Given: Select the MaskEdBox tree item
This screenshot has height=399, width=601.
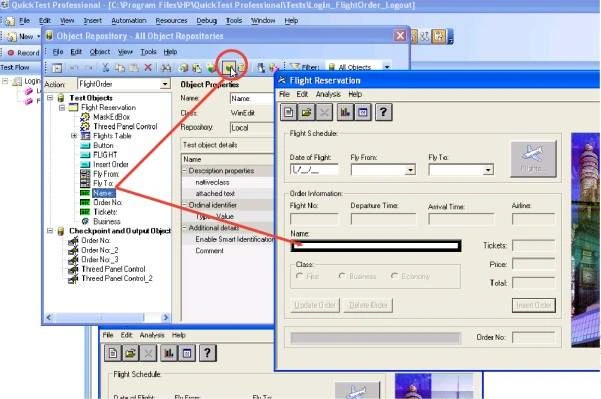Looking at the screenshot, I should click(112, 117).
